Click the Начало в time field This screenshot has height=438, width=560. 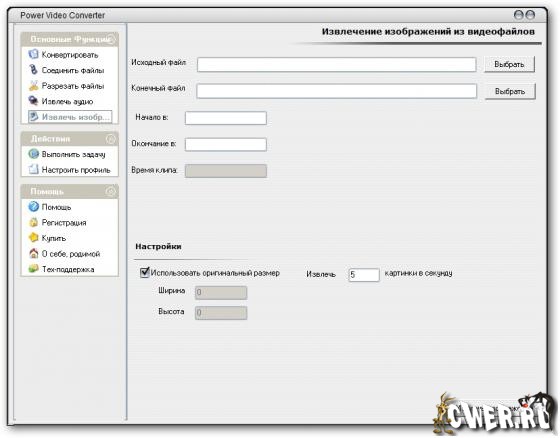[x=226, y=118]
